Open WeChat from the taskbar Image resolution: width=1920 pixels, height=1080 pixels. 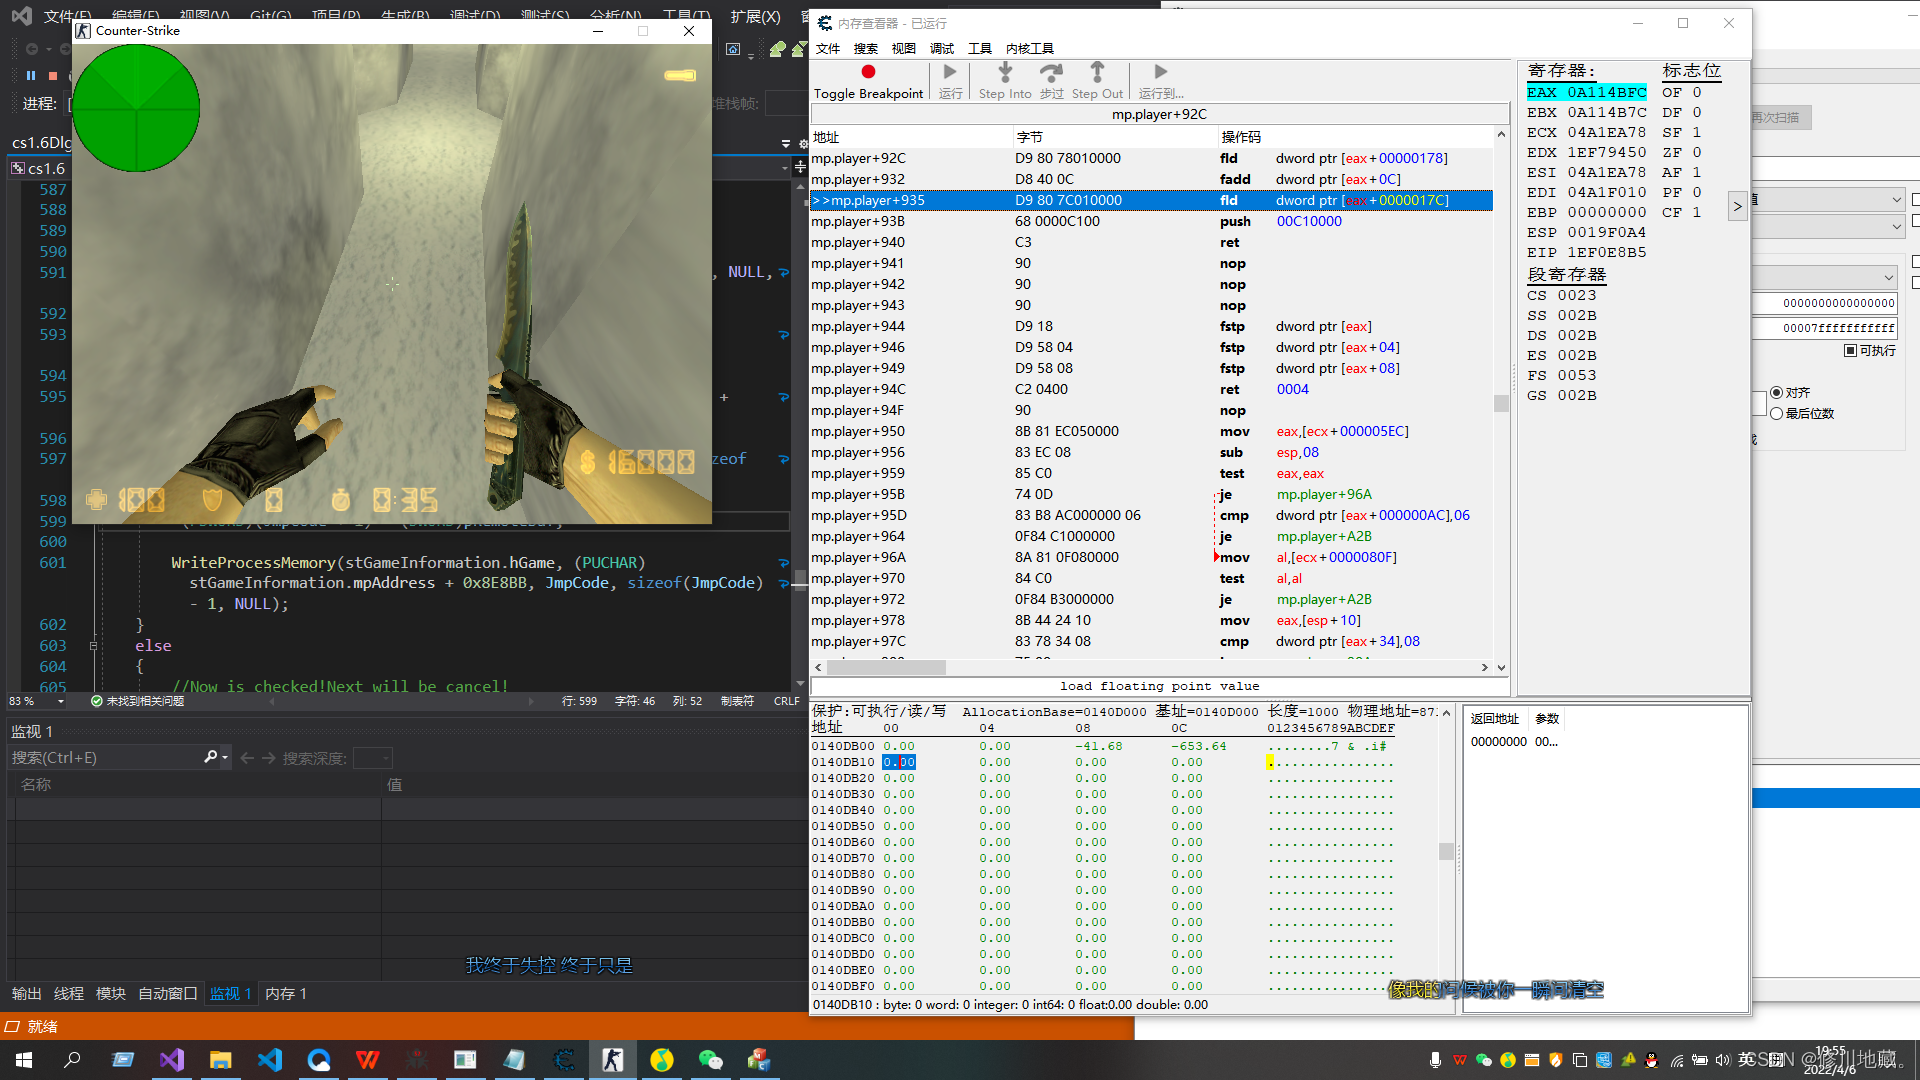(x=710, y=1060)
